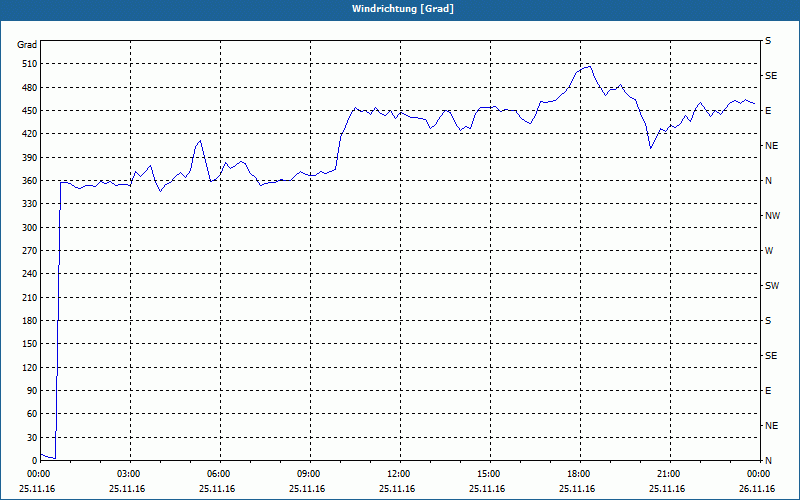The width and height of the screenshot is (800, 500).
Task: Click the 240 left-axis value
Action: pos(29,274)
